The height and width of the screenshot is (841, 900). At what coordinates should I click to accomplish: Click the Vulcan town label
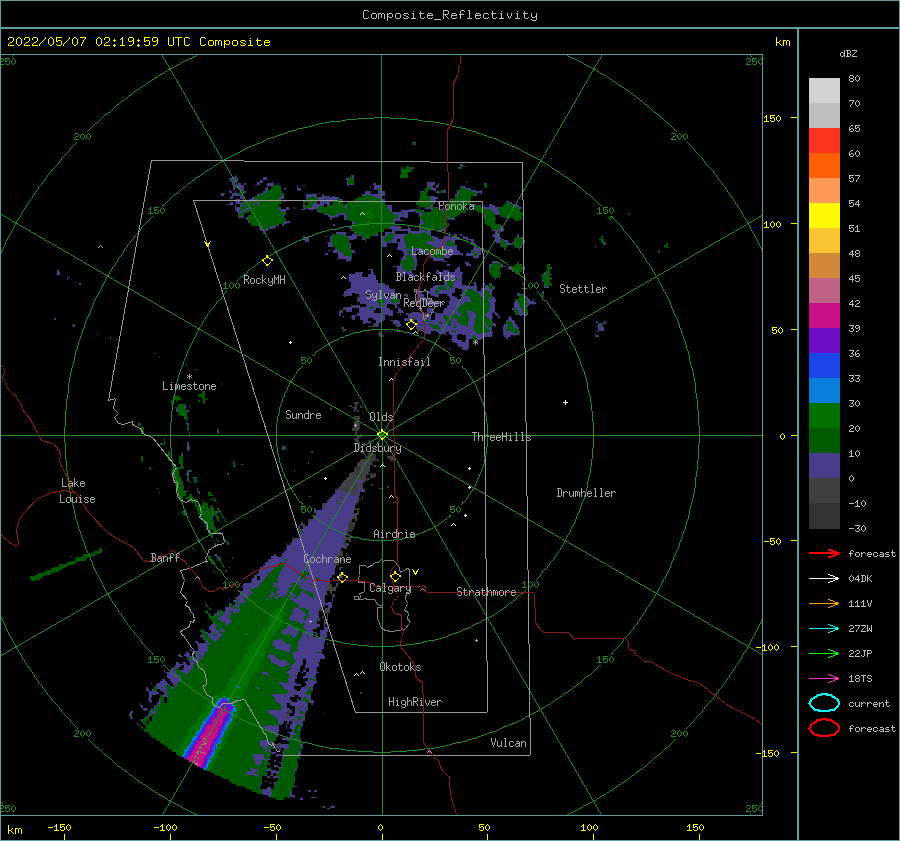coord(508,743)
